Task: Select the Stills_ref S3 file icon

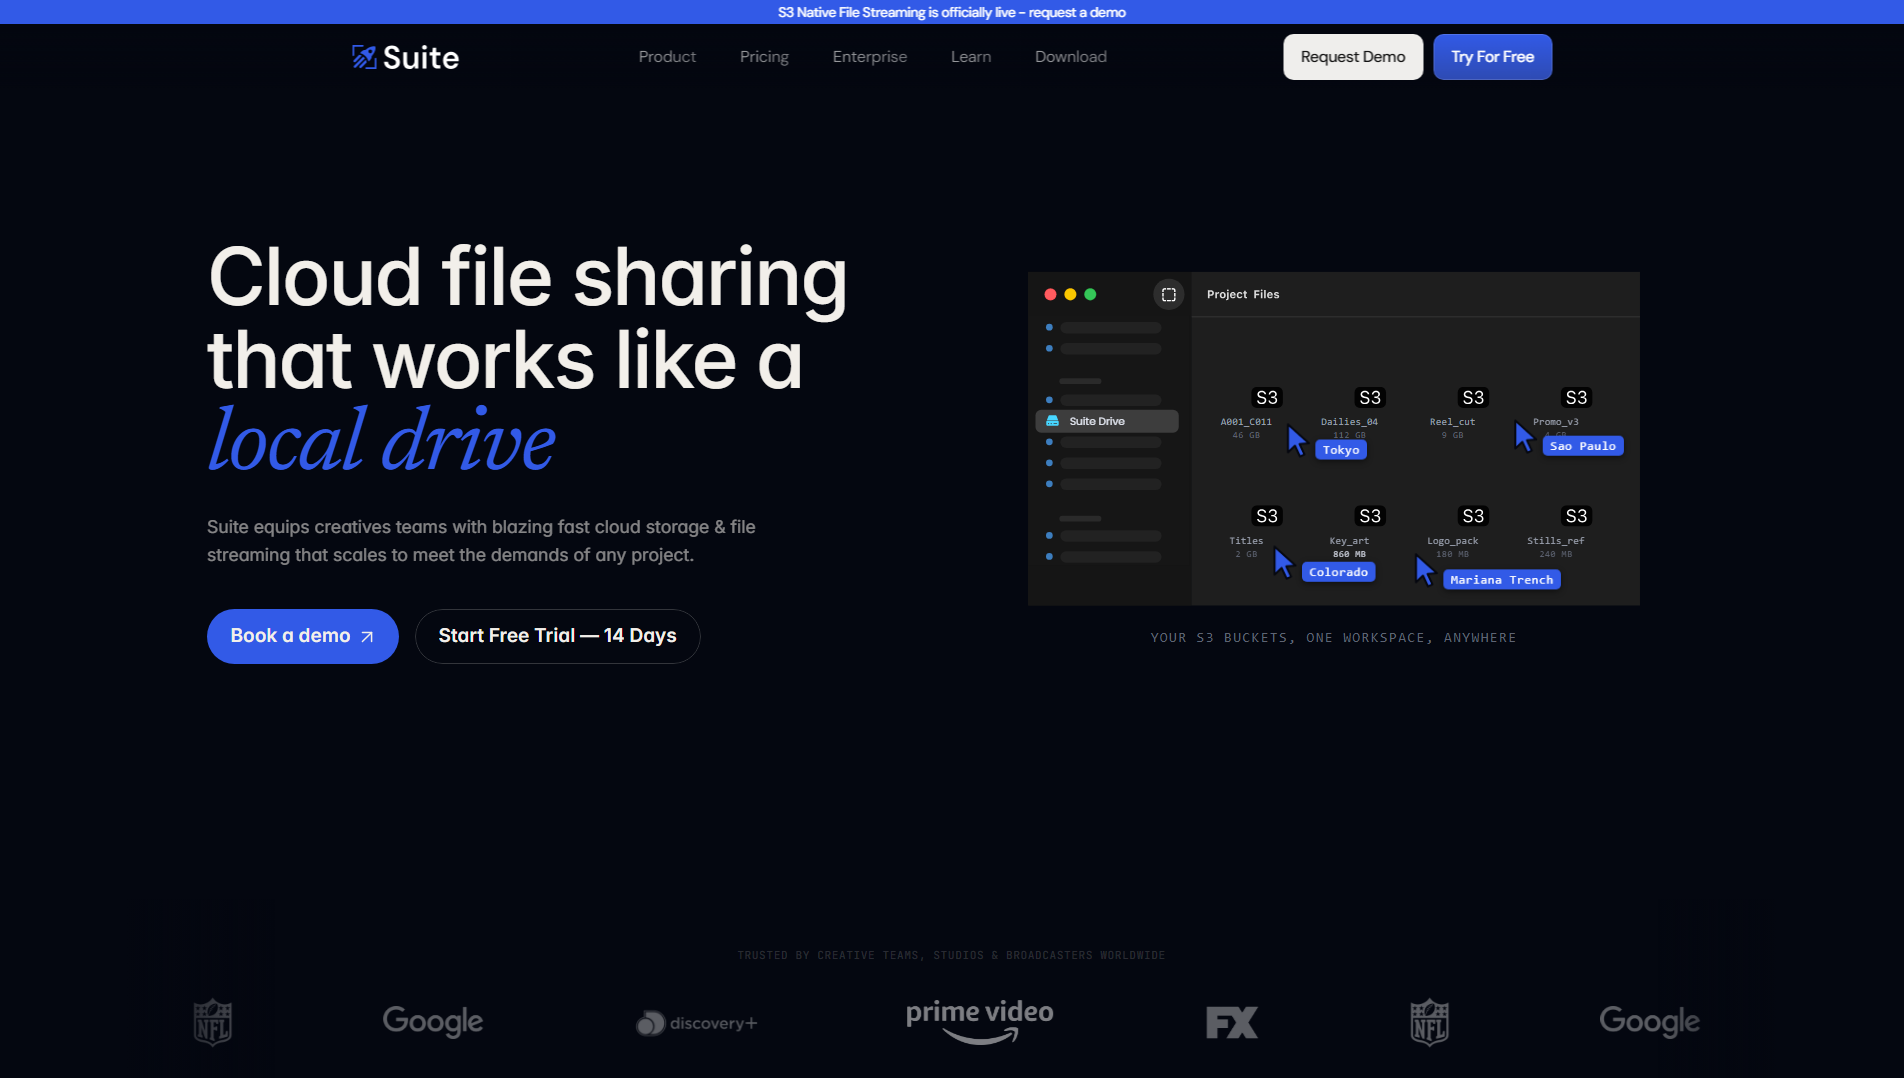Action: point(1576,516)
